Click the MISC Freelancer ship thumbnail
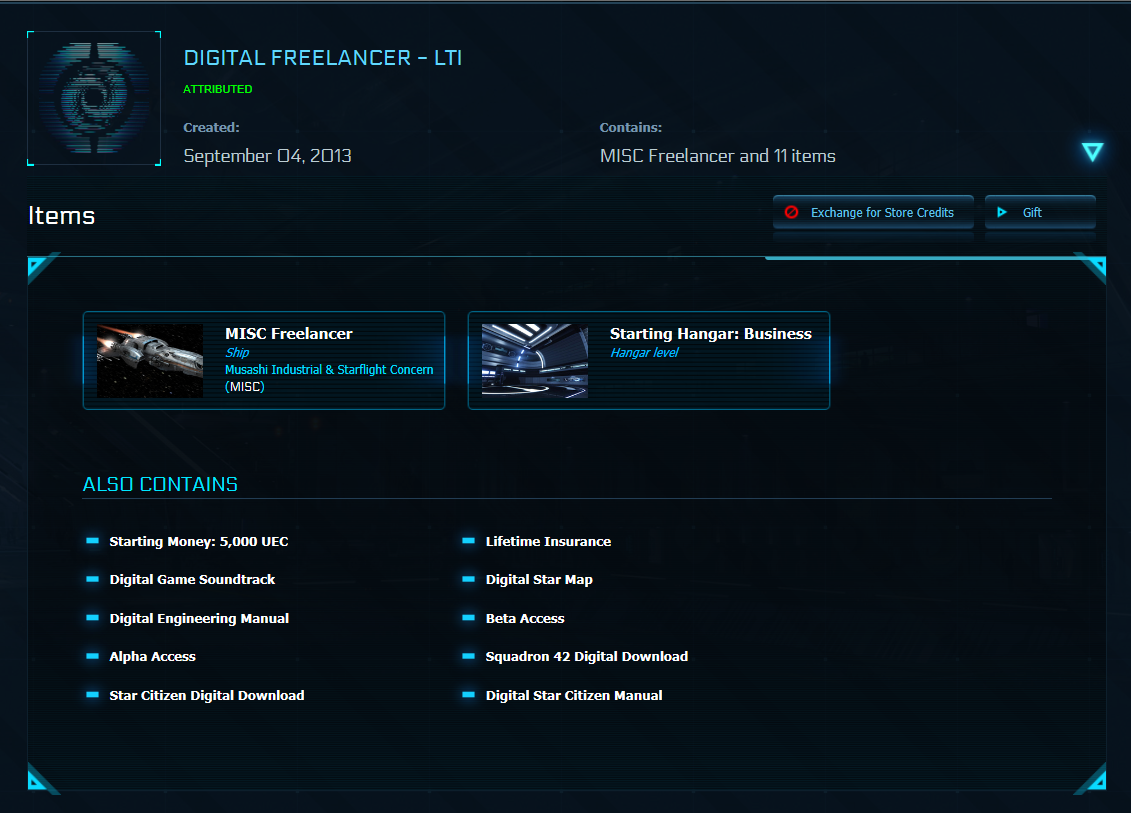This screenshot has width=1131, height=813. point(150,361)
